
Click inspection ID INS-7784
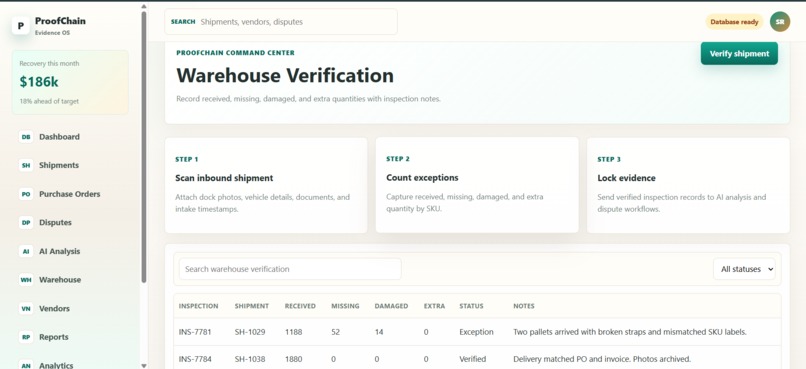[x=195, y=359]
